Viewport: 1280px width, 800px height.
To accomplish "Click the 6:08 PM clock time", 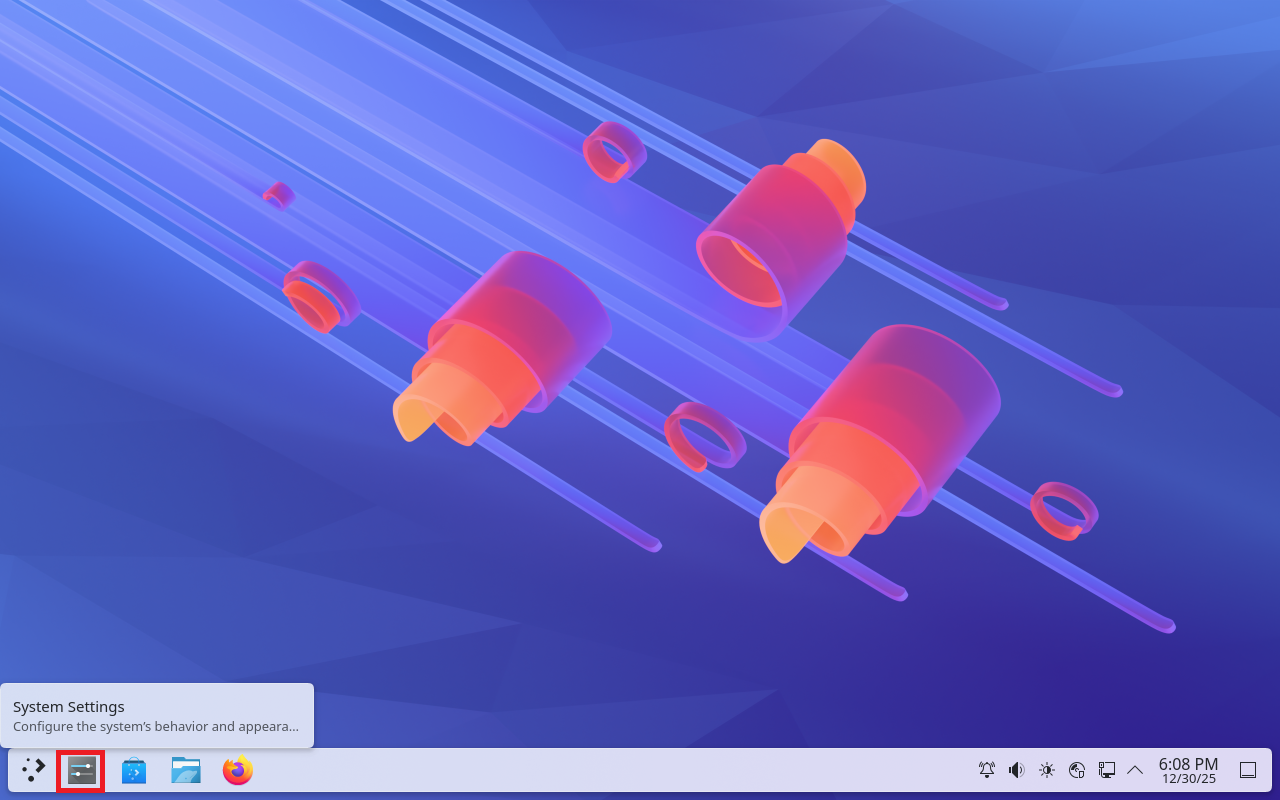I will 1188,764.
